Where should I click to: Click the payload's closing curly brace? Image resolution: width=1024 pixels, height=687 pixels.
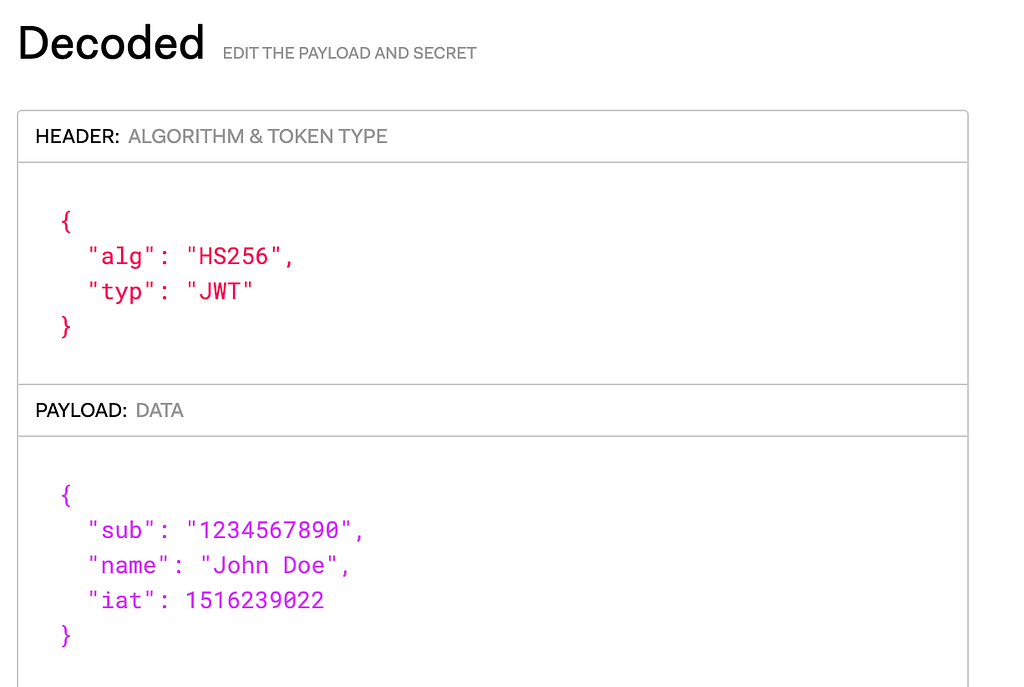[x=66, y=635]
